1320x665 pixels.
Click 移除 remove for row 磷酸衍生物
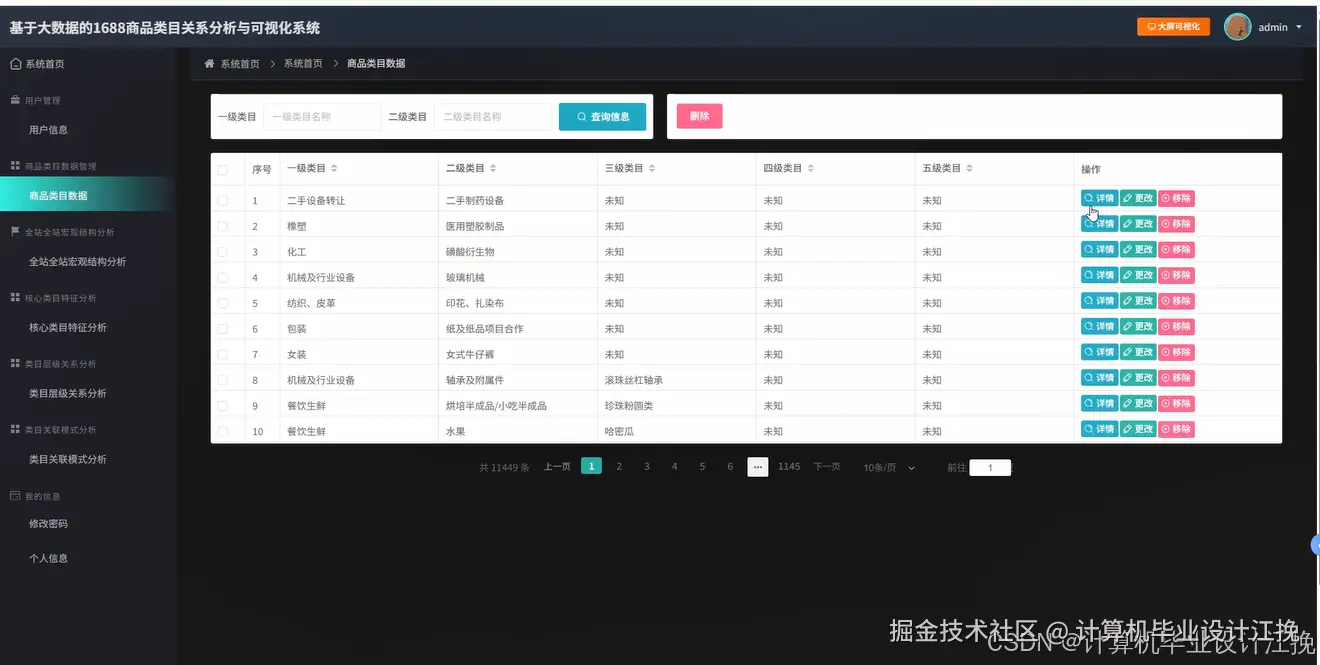point(1176,249)
